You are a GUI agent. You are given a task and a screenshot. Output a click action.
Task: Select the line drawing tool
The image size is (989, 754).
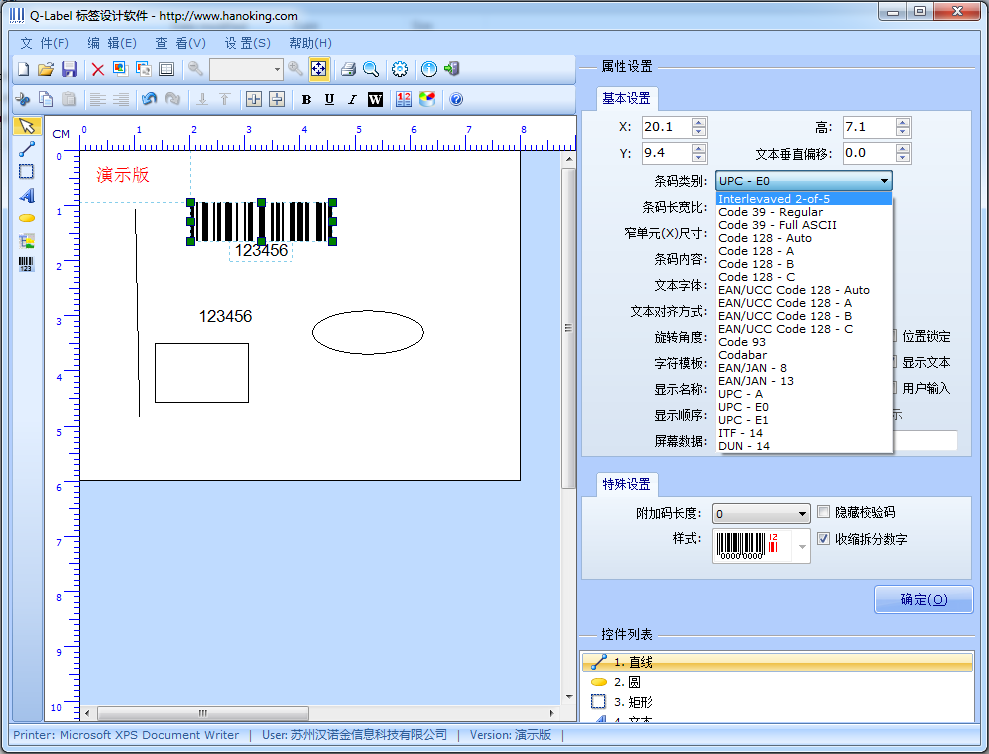click(26, 148)
